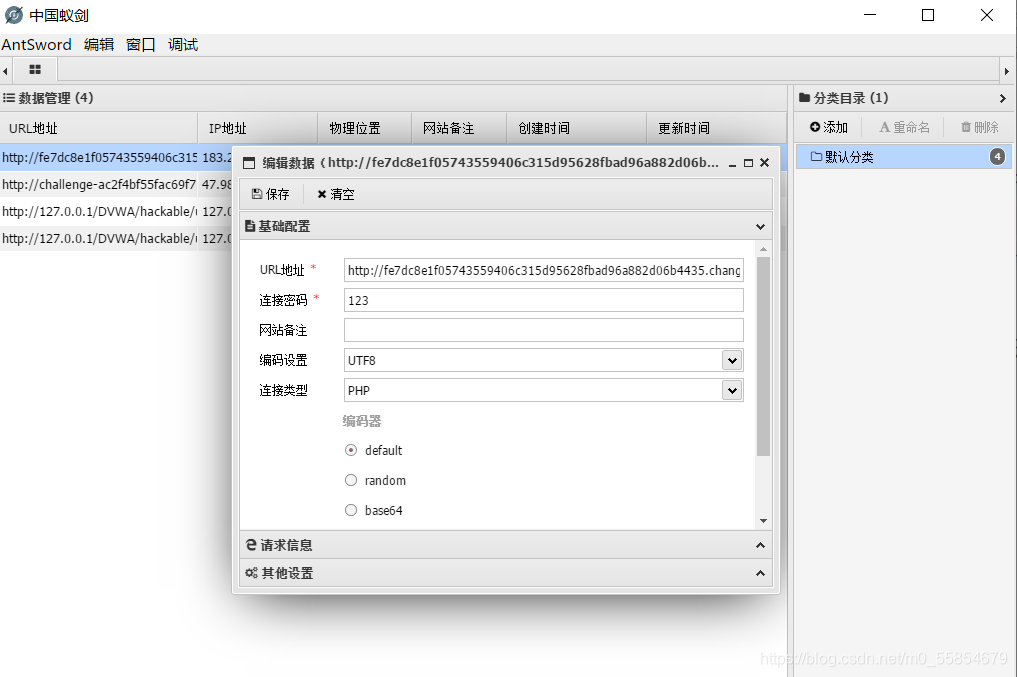Click the 编码器 label
The height and width of the screenshot is (677, 1017).
(x=362, y=421)
